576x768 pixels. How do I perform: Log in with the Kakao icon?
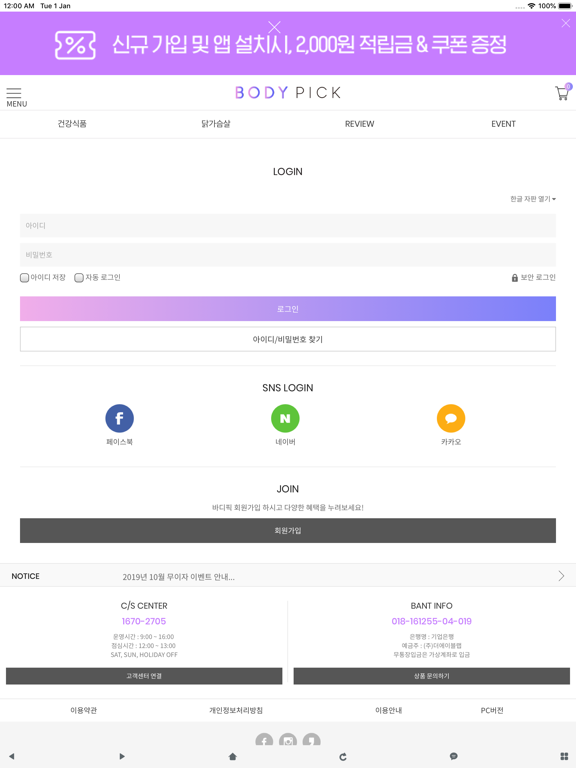[451, 418]
